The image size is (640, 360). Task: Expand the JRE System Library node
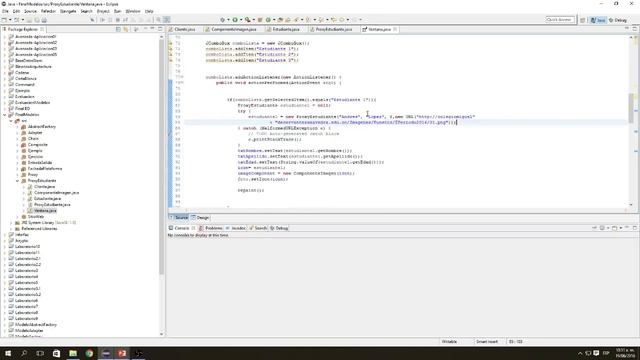click(x=11, y=223)
